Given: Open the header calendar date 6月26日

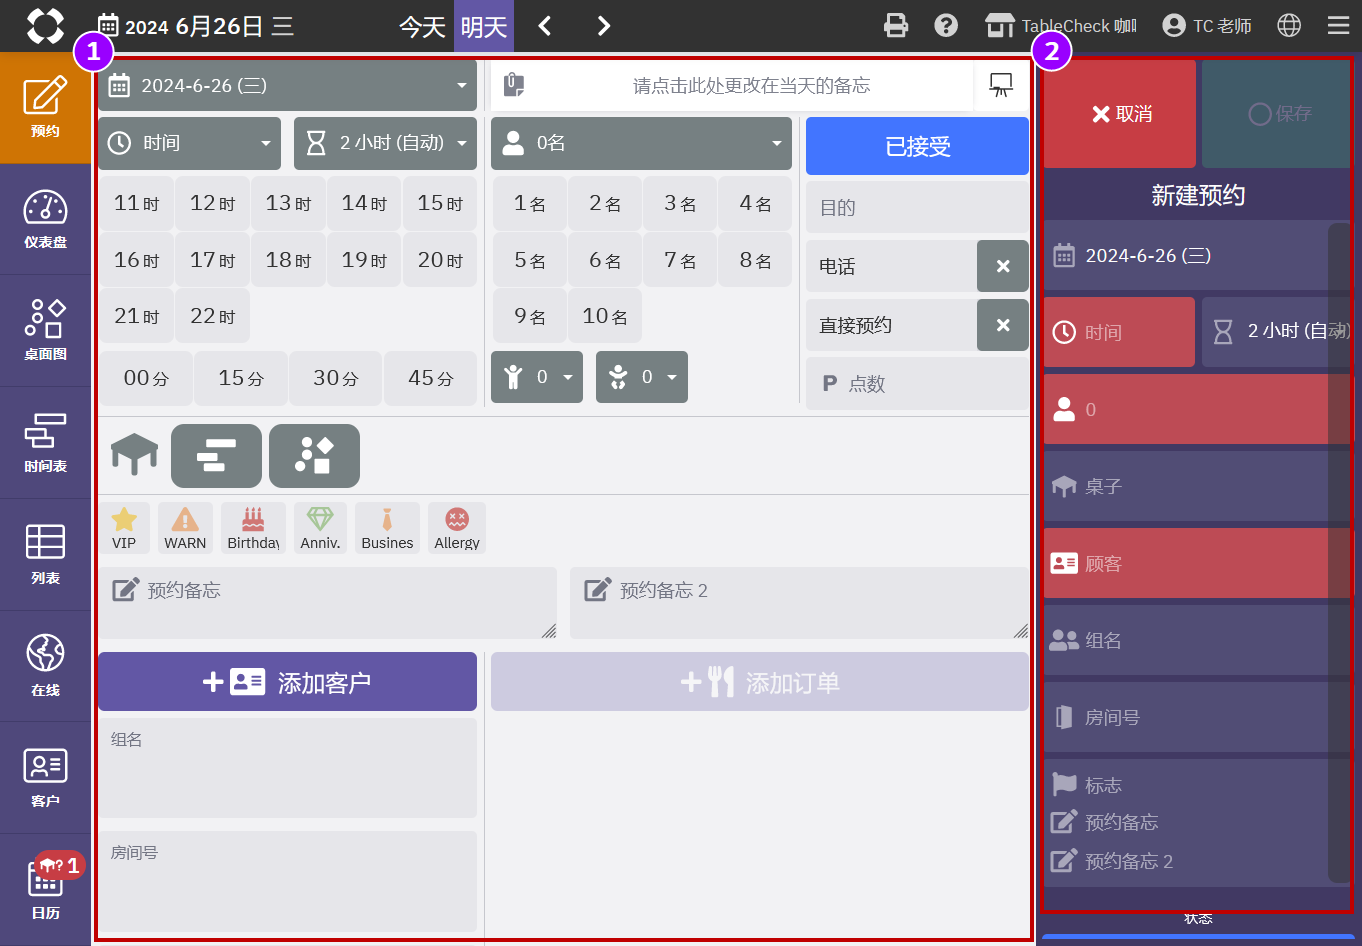Looking at the screenshot, I should [196, 26].
